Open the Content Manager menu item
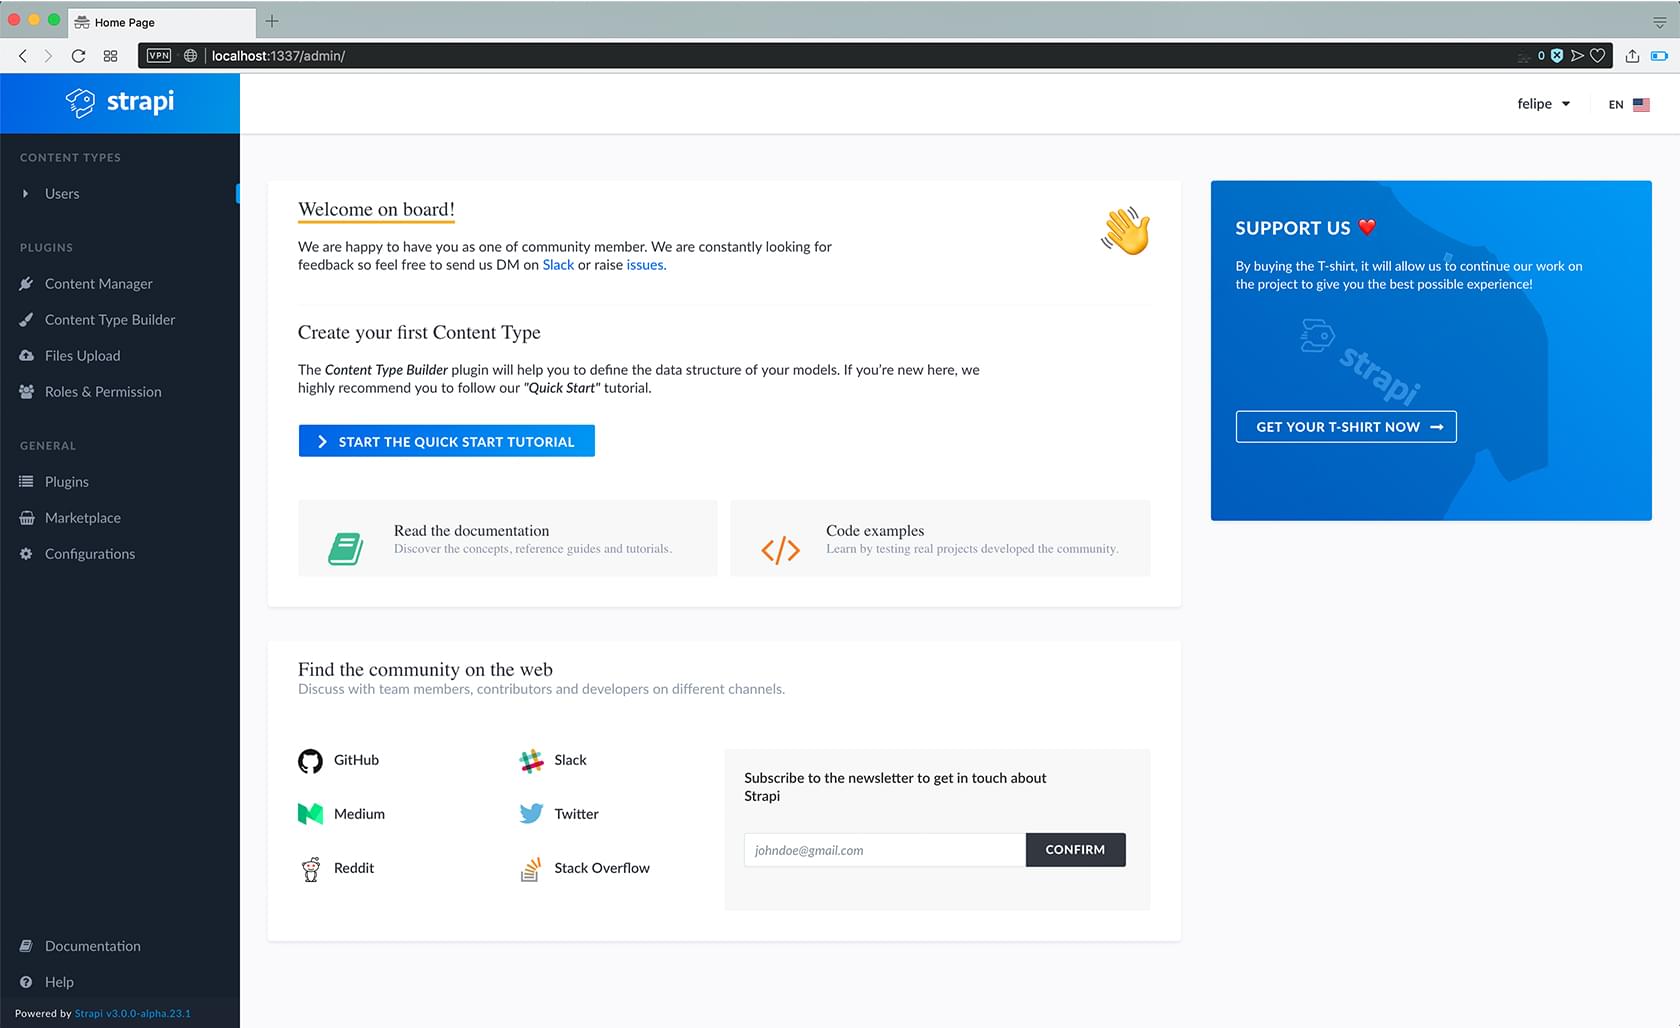This screenshot has height=1028, width=1680. 98,284
